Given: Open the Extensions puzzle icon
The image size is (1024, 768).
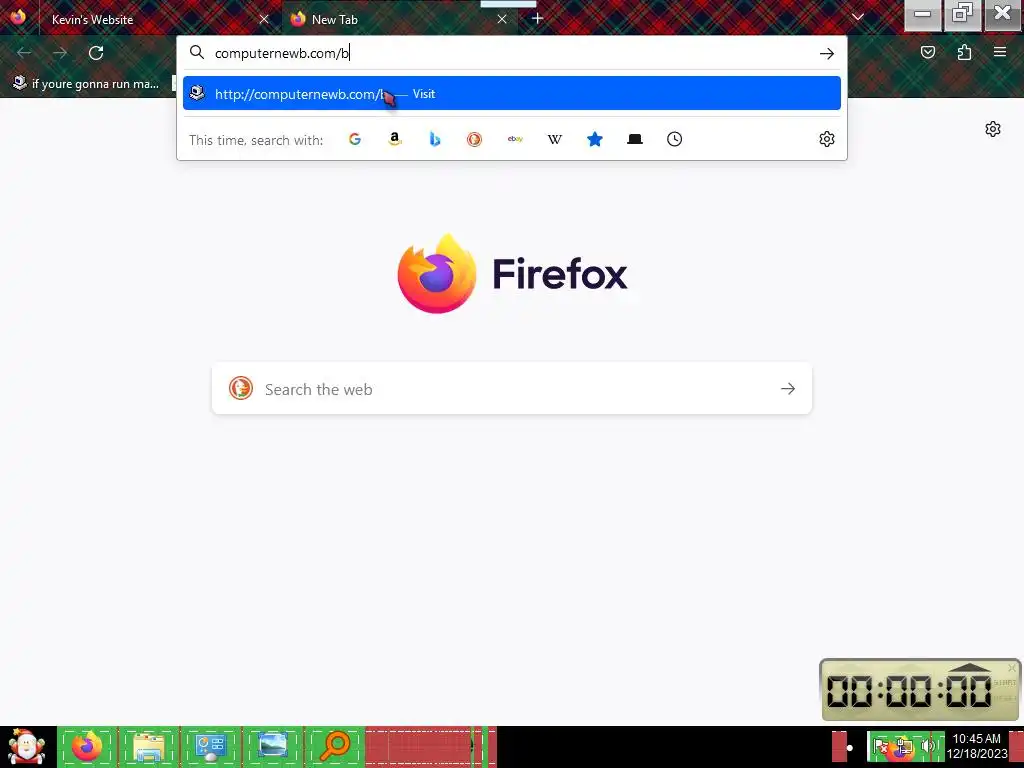Looking at the screenshot, I should (x=964, y=52).
